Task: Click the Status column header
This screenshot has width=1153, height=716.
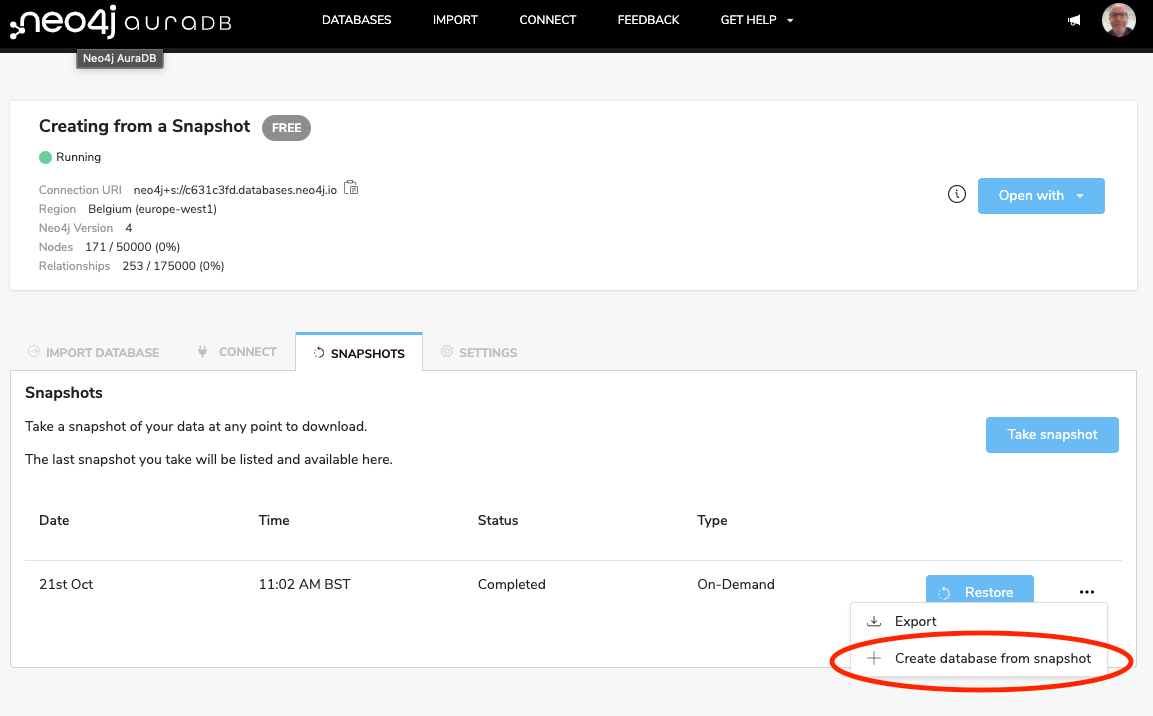Action: [498, 520]
